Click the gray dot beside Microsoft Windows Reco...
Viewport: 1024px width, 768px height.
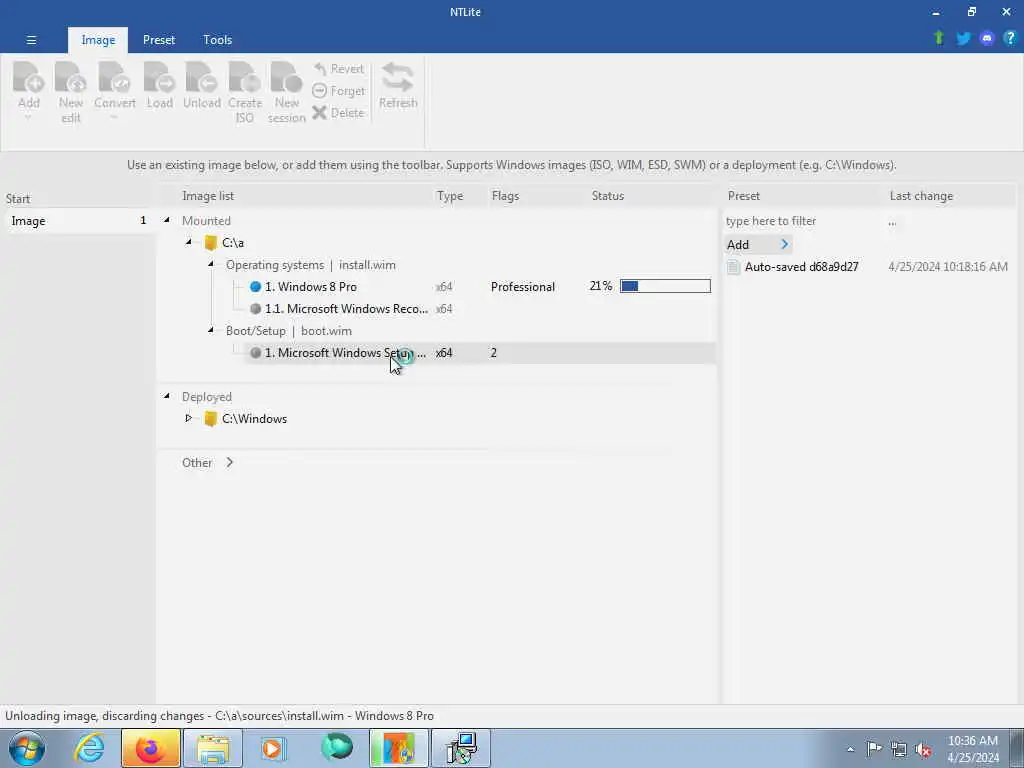(x=255, y=308)
